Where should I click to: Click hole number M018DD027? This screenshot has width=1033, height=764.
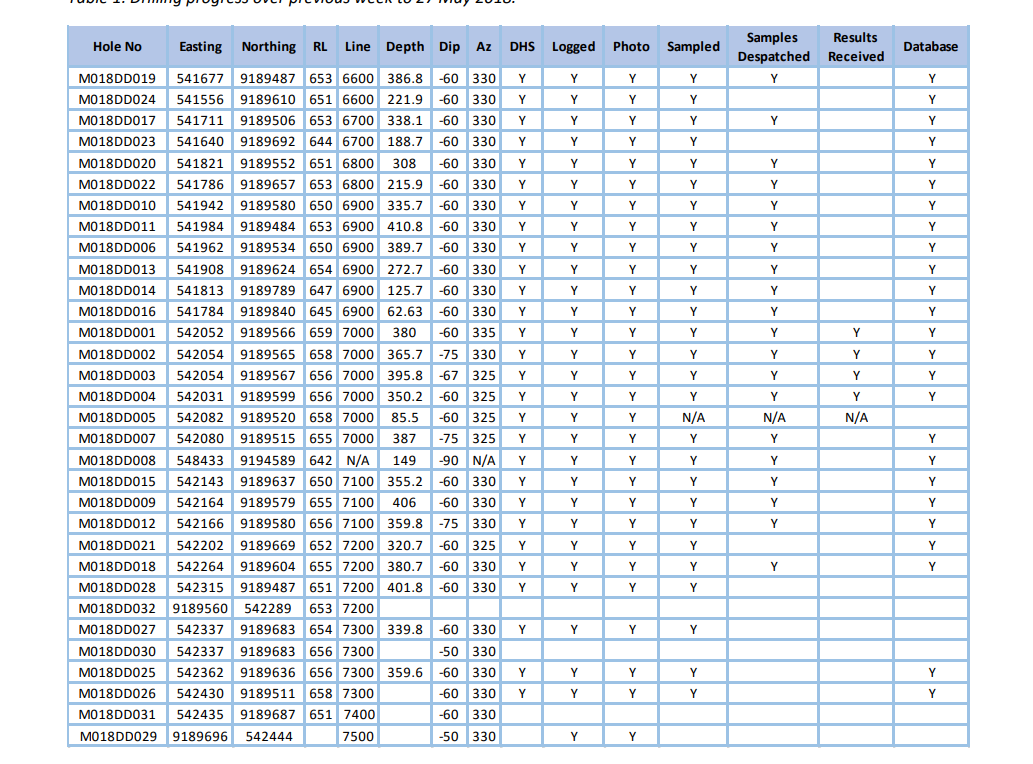pyautogui.click(x=117, y=630)
